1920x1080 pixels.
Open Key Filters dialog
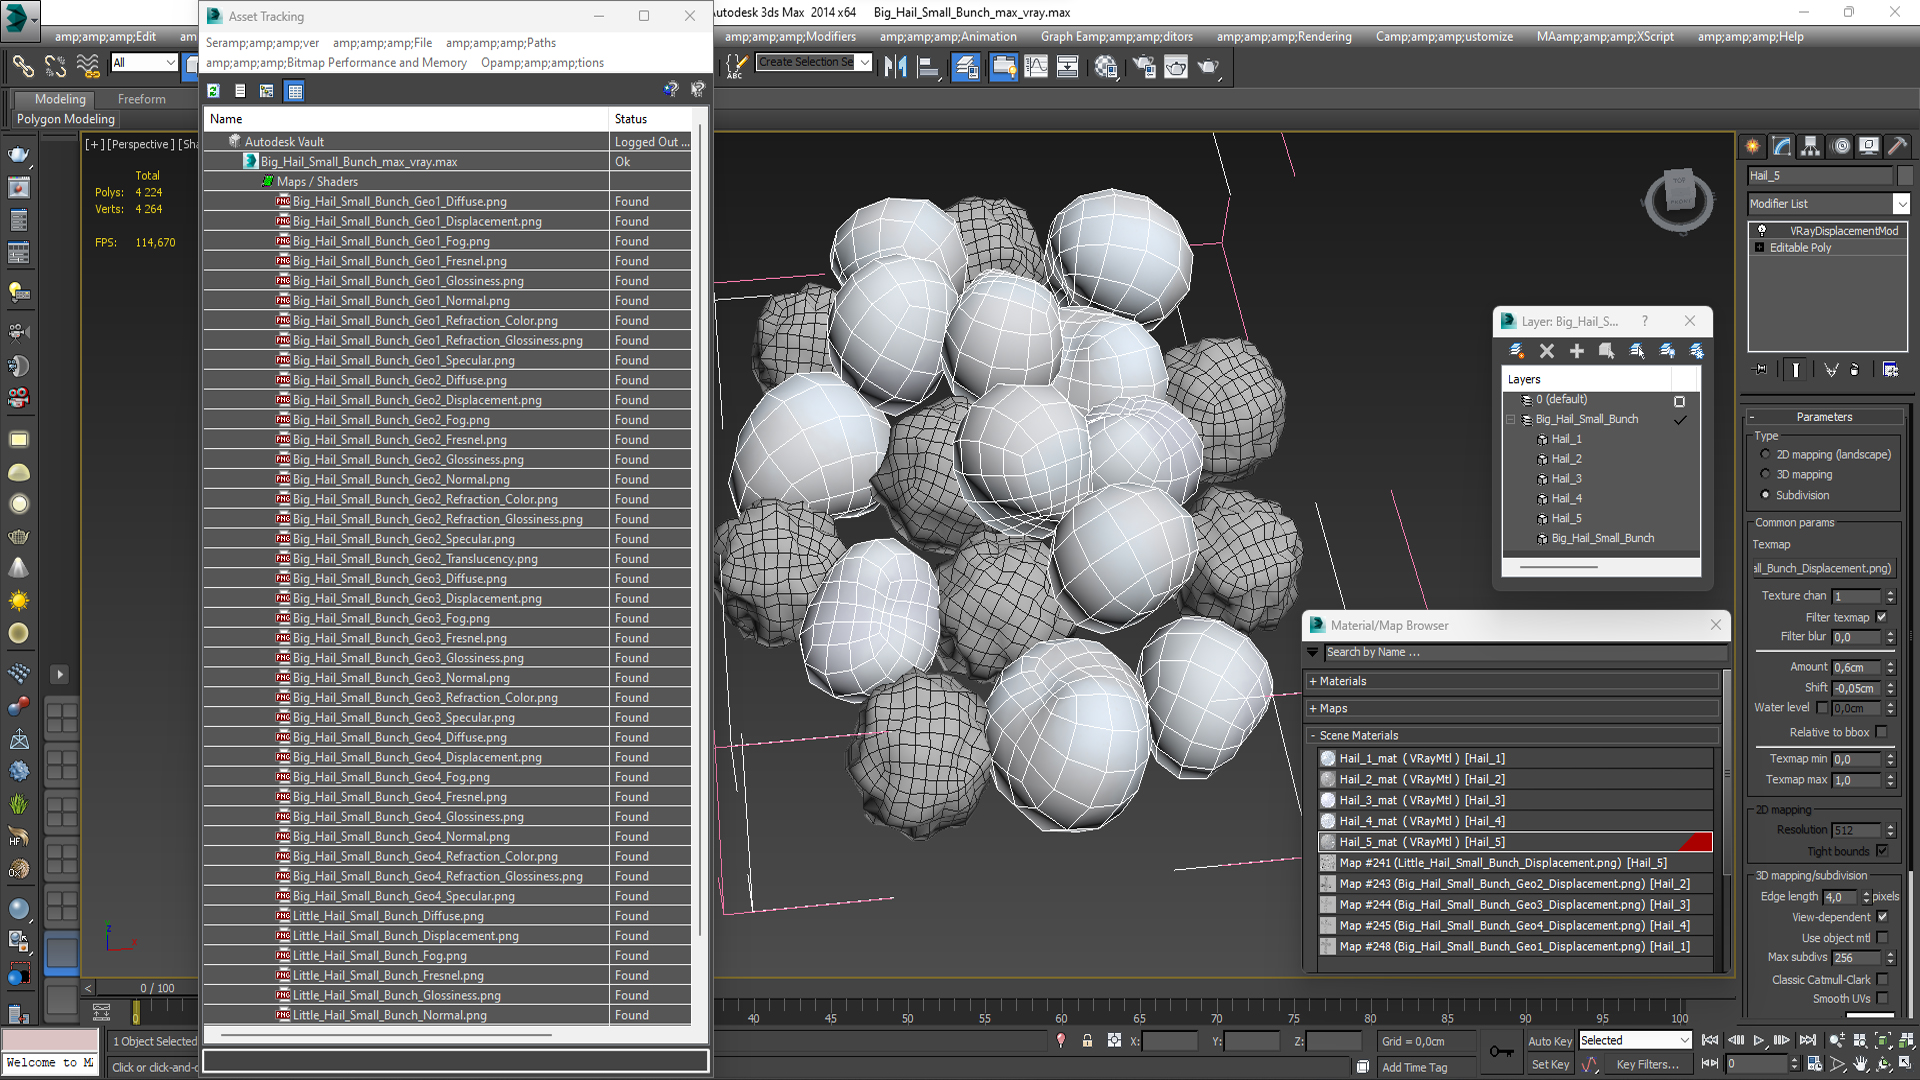(1647, 1064)
